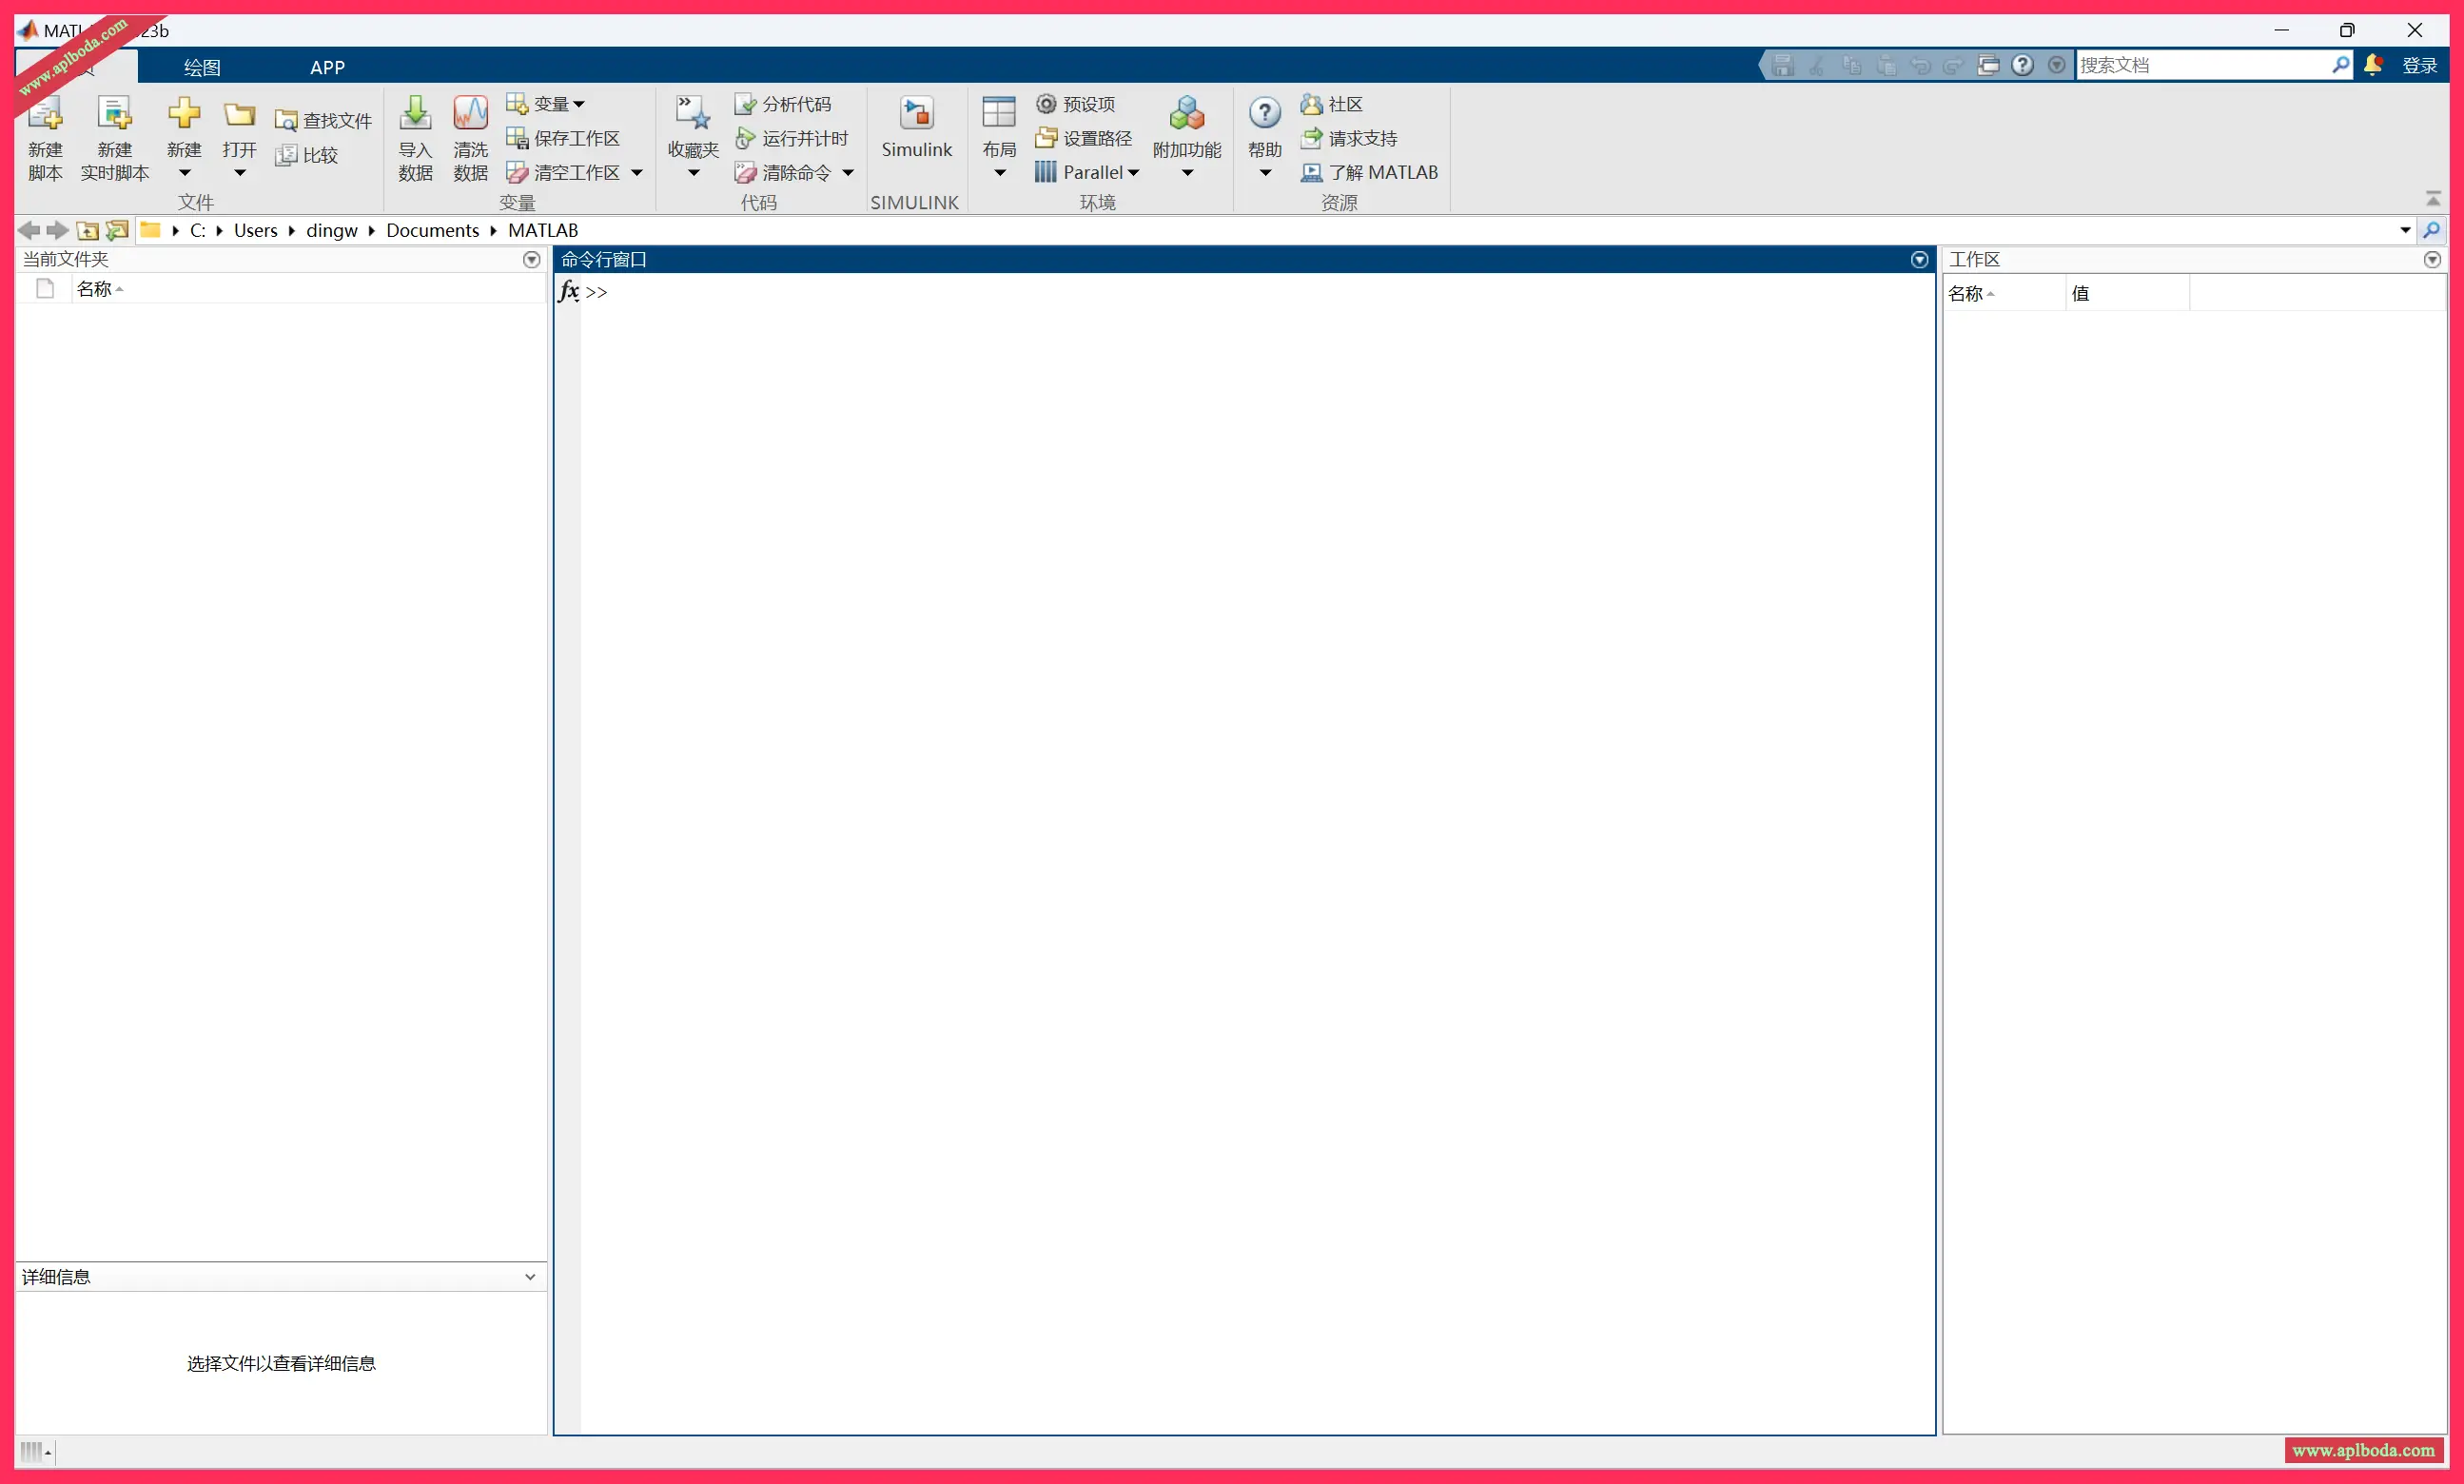This screenshot has height=1484, width=2464.
Task: Click the Login (登录) link
Action: point(2419,65)
